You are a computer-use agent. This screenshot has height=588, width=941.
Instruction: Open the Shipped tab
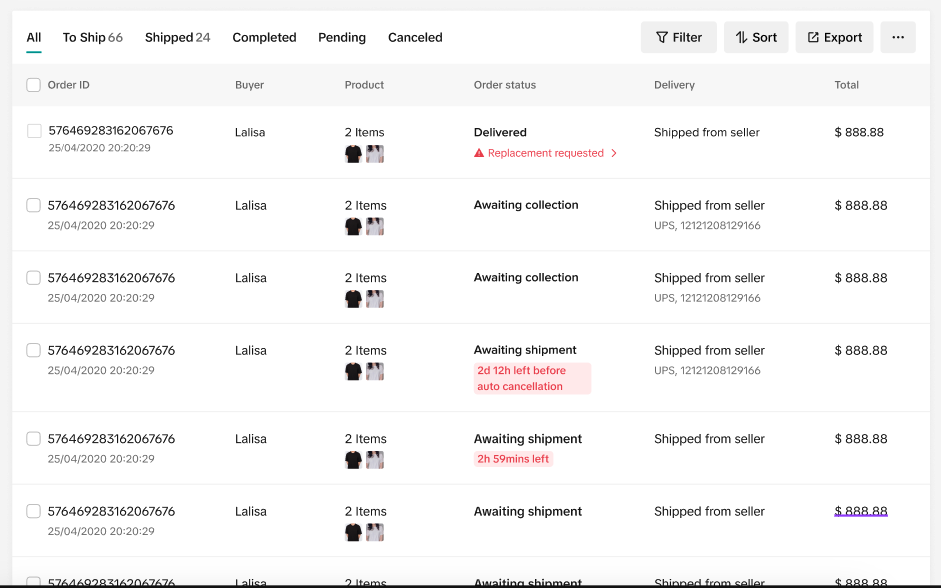(177, 38)
